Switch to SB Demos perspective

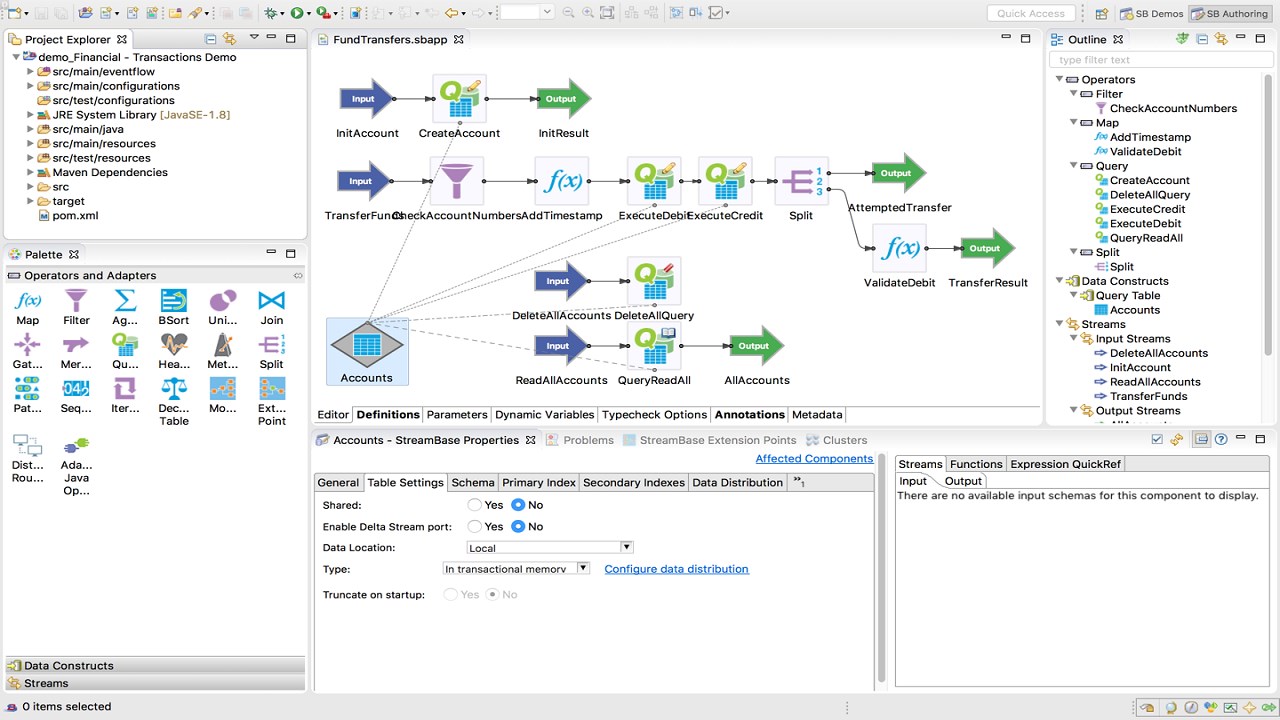pyautogui.click(x=1151, y=13)
